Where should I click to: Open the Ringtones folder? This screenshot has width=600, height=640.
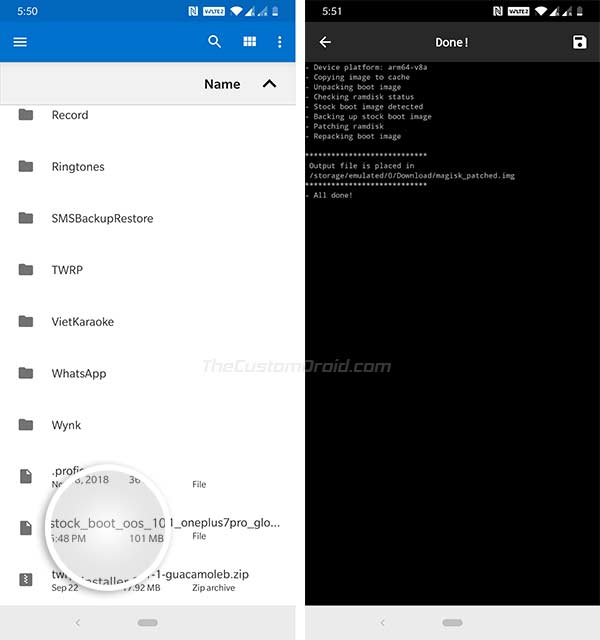click(148, 167)
